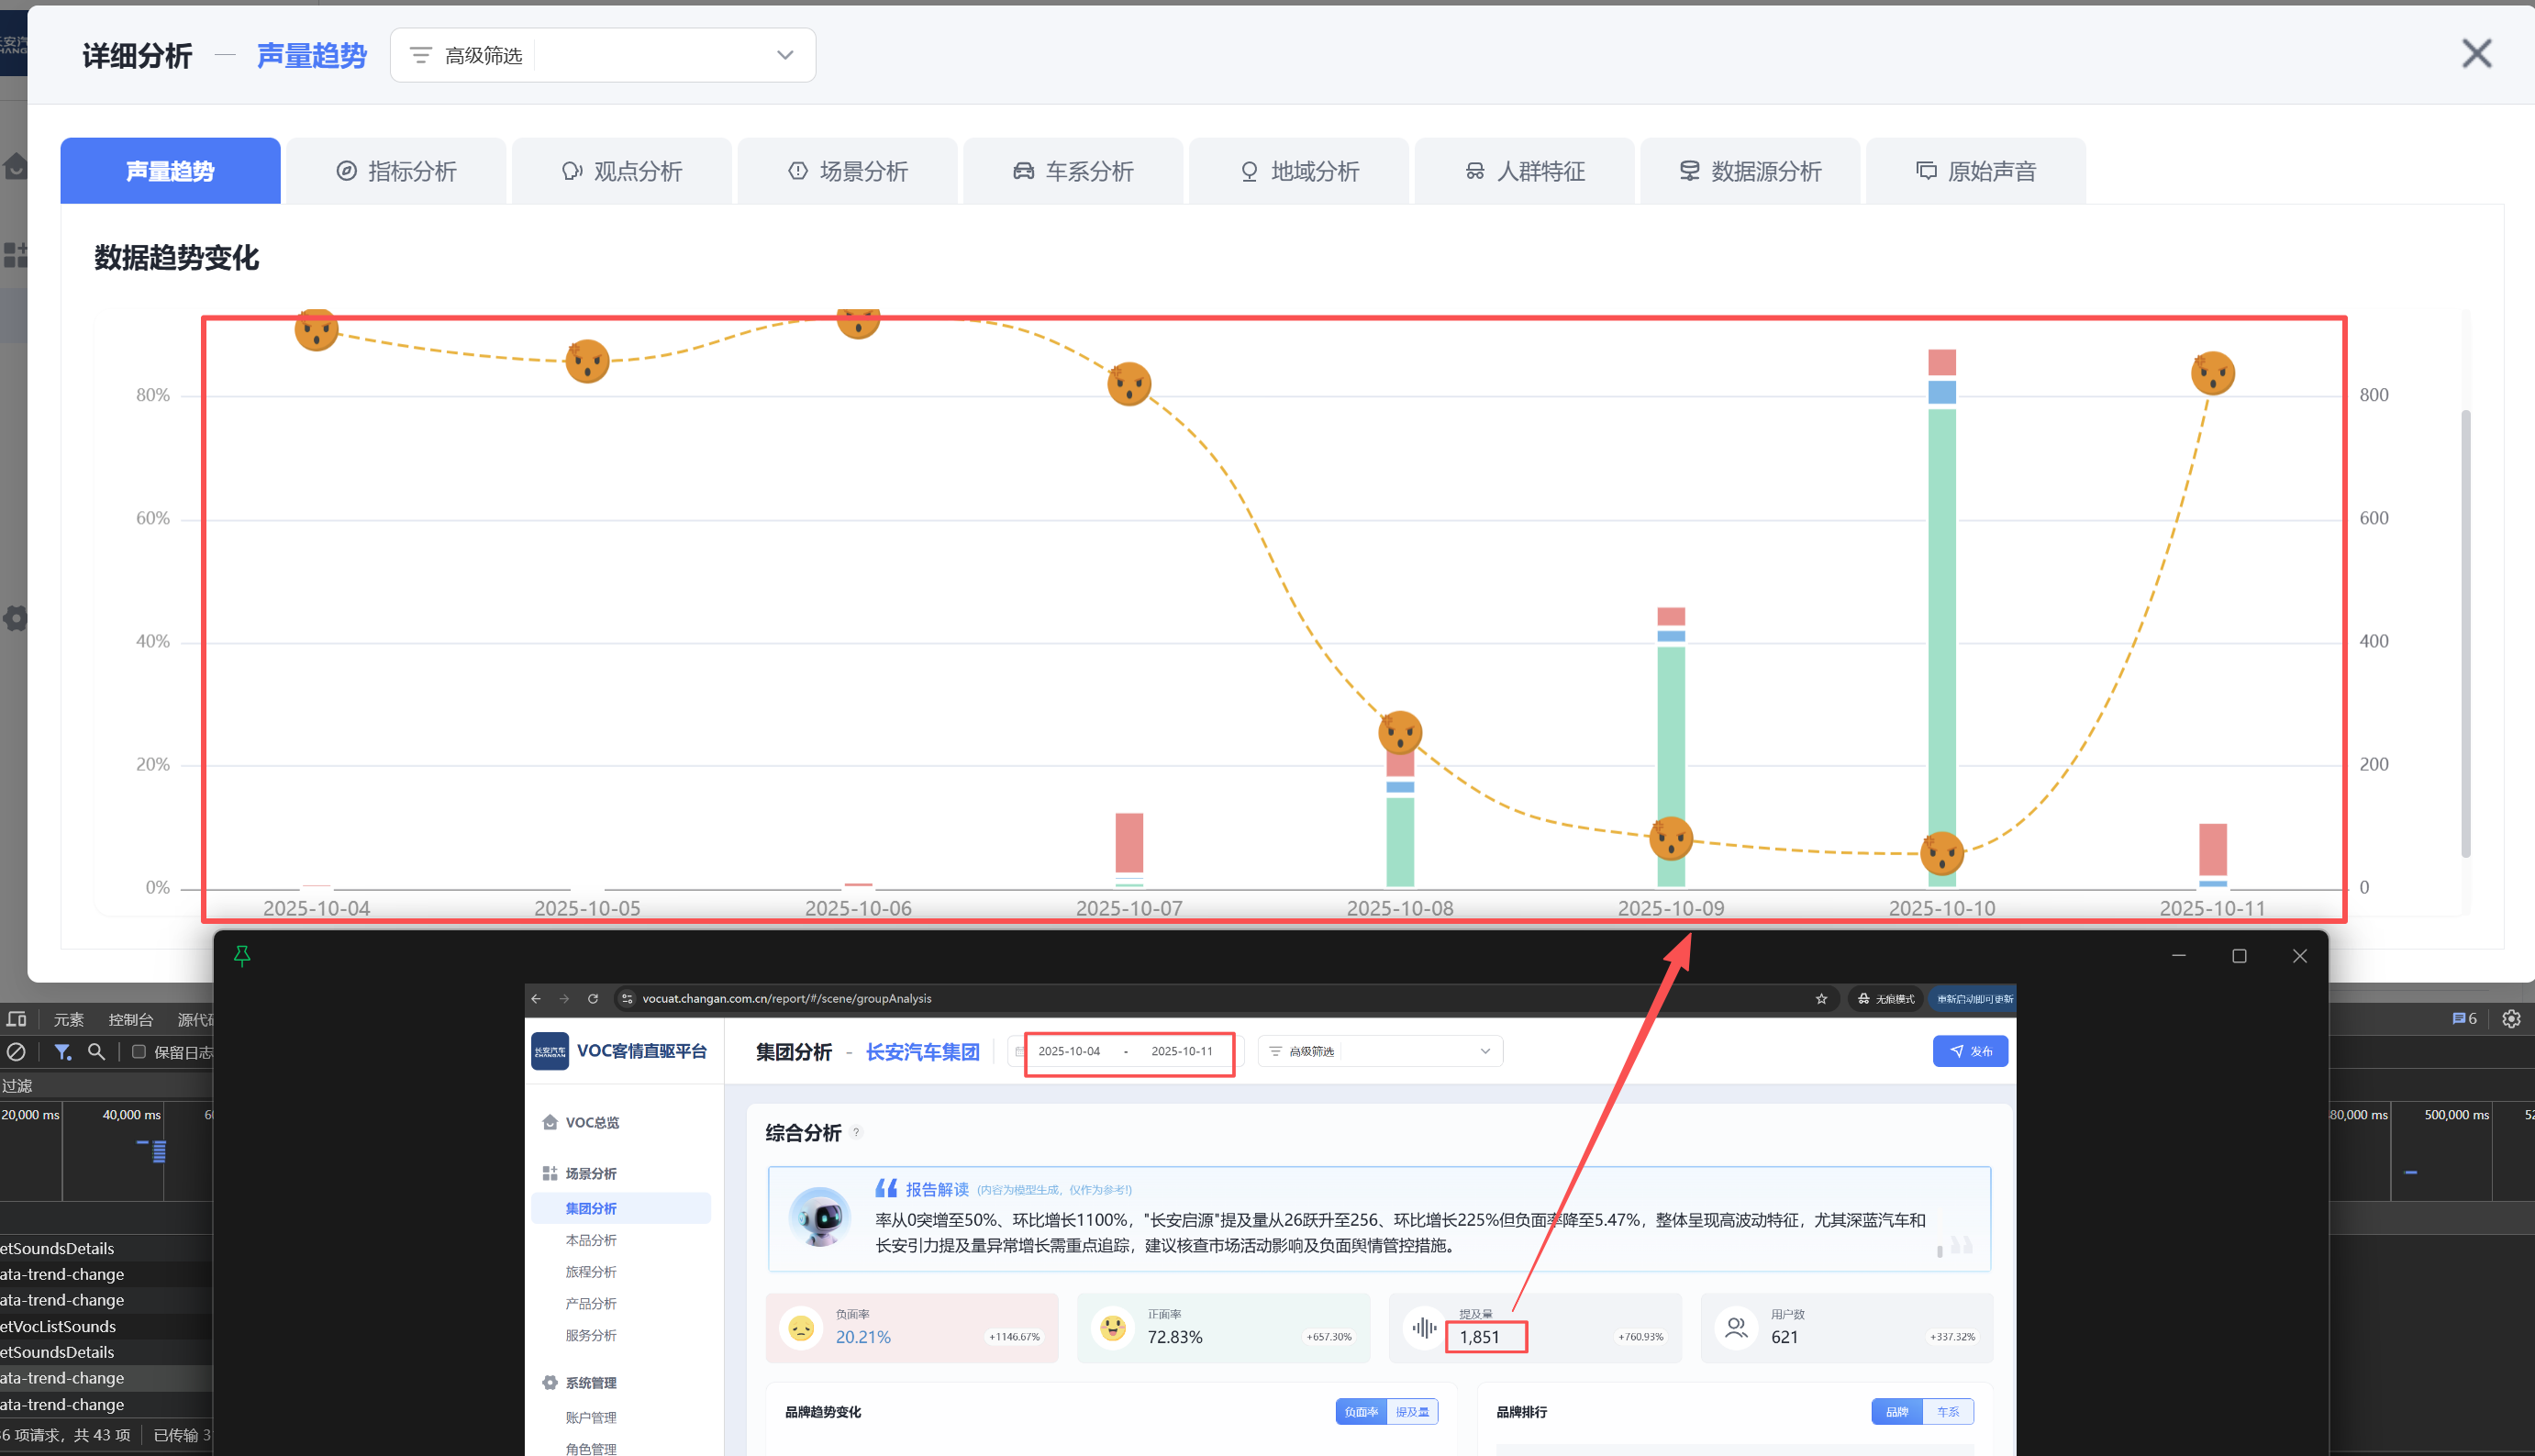Viewport: 2535px width, 1456px height.
Task: Click the blue 发布 button
Action: pos(1969,1051)
